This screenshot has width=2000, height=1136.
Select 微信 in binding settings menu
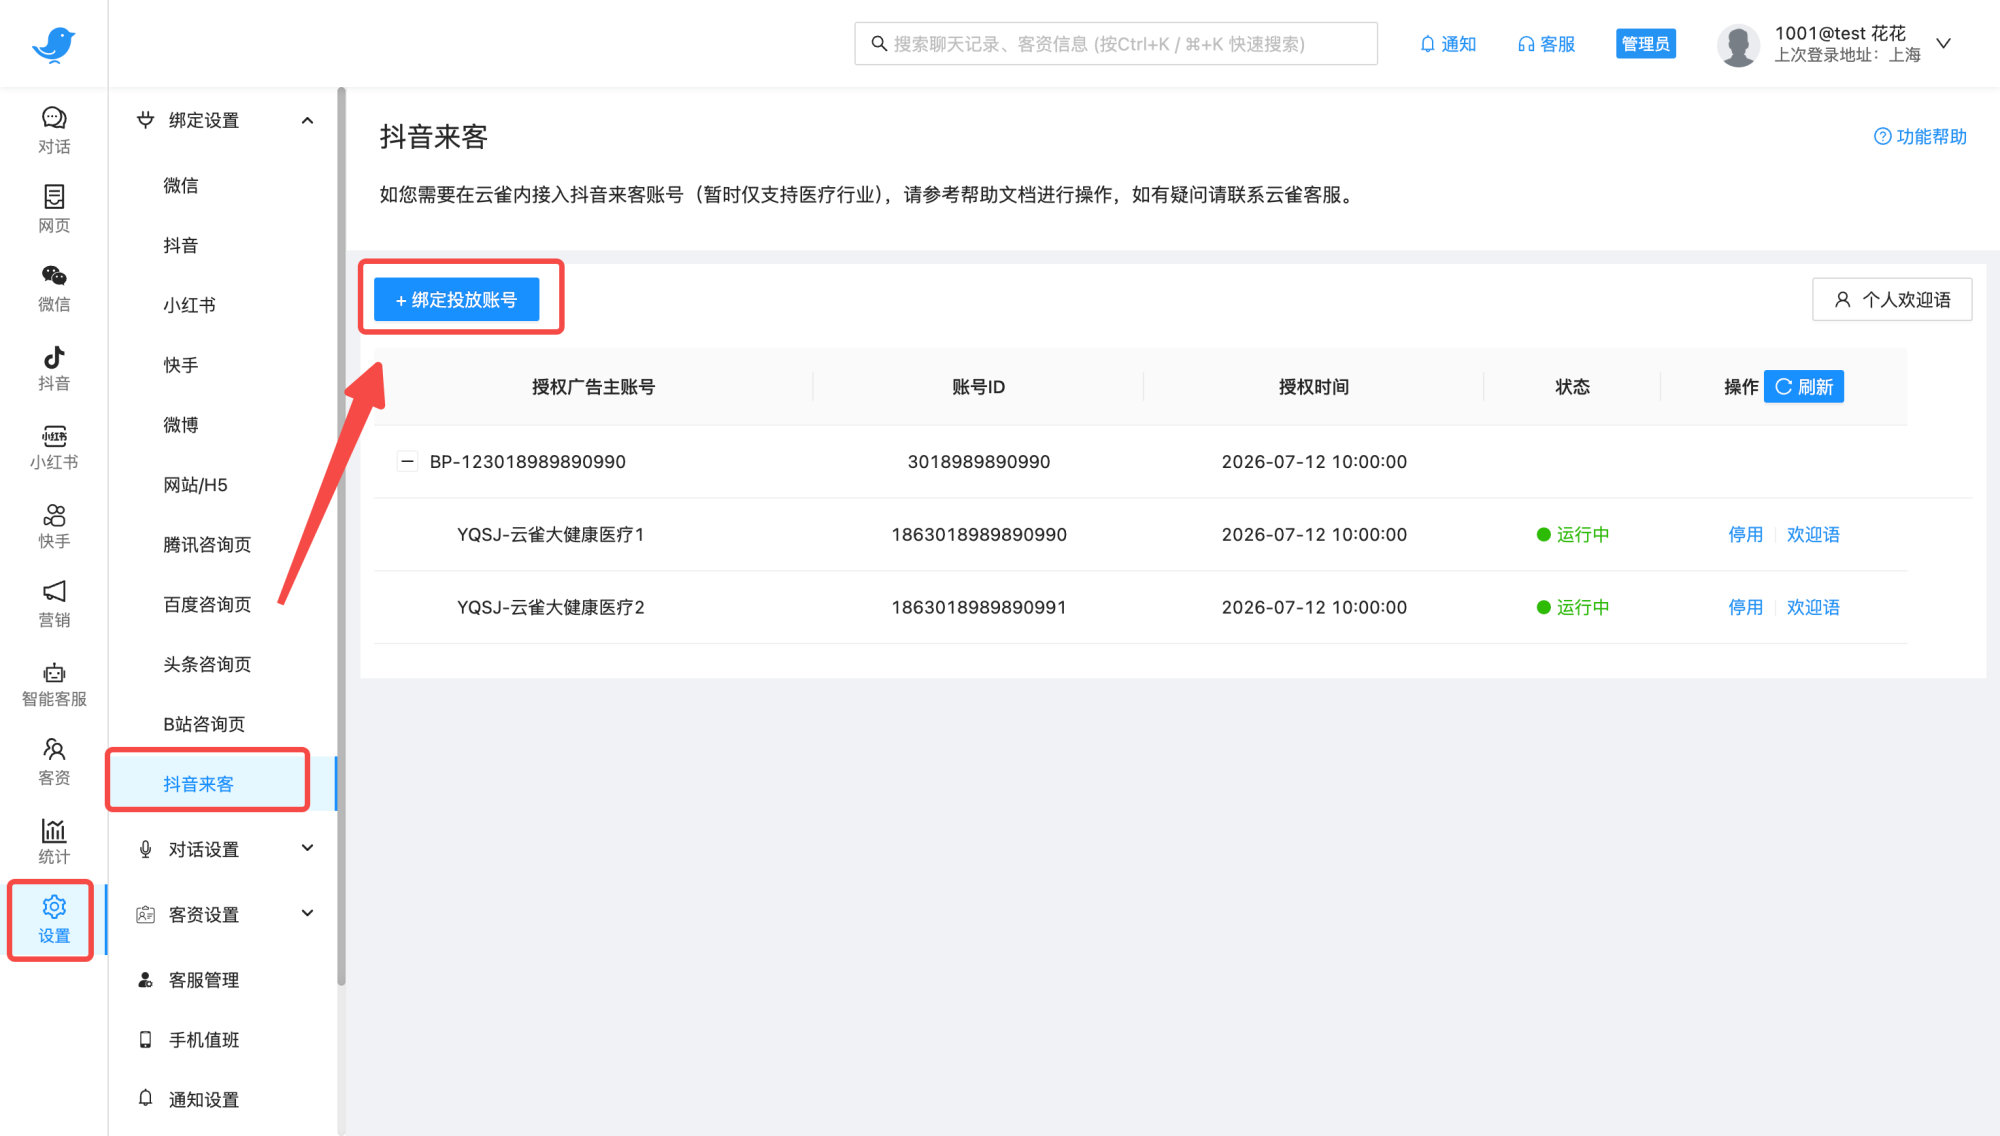181,185
